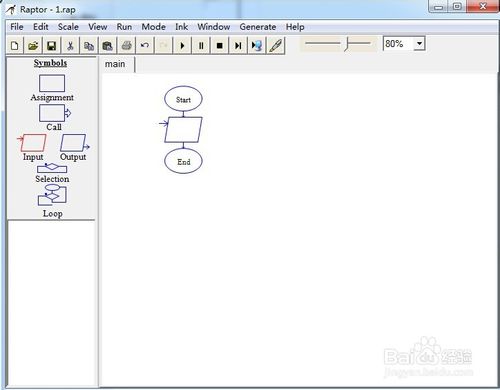Toggle the ink pen tool
Image resolution: width=500 pixels, height=390 pixels.
tap(276, 45)
